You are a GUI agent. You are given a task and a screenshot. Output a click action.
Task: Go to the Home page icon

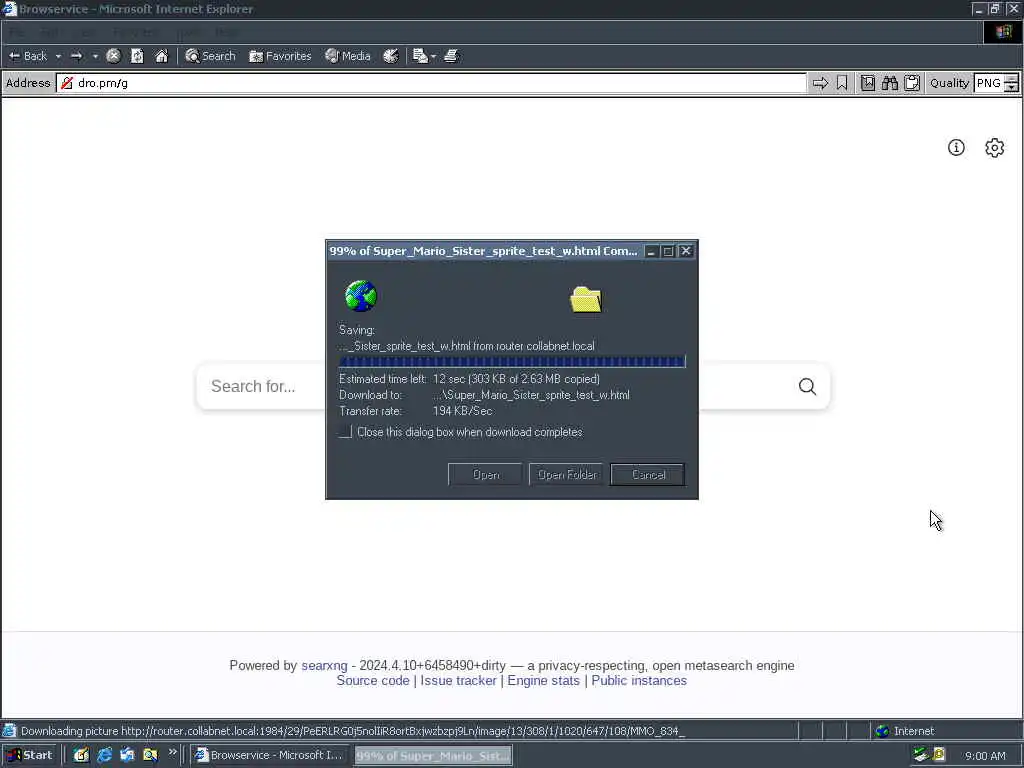(x=161, y=56)
